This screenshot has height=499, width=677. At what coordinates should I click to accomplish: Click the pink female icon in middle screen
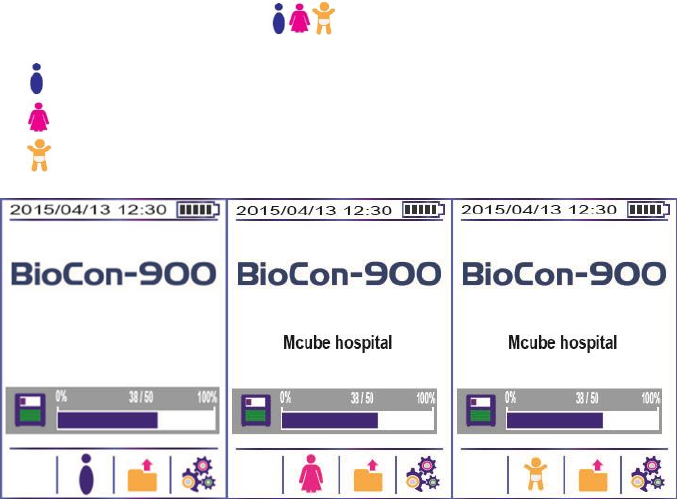(x=312, y=473)
